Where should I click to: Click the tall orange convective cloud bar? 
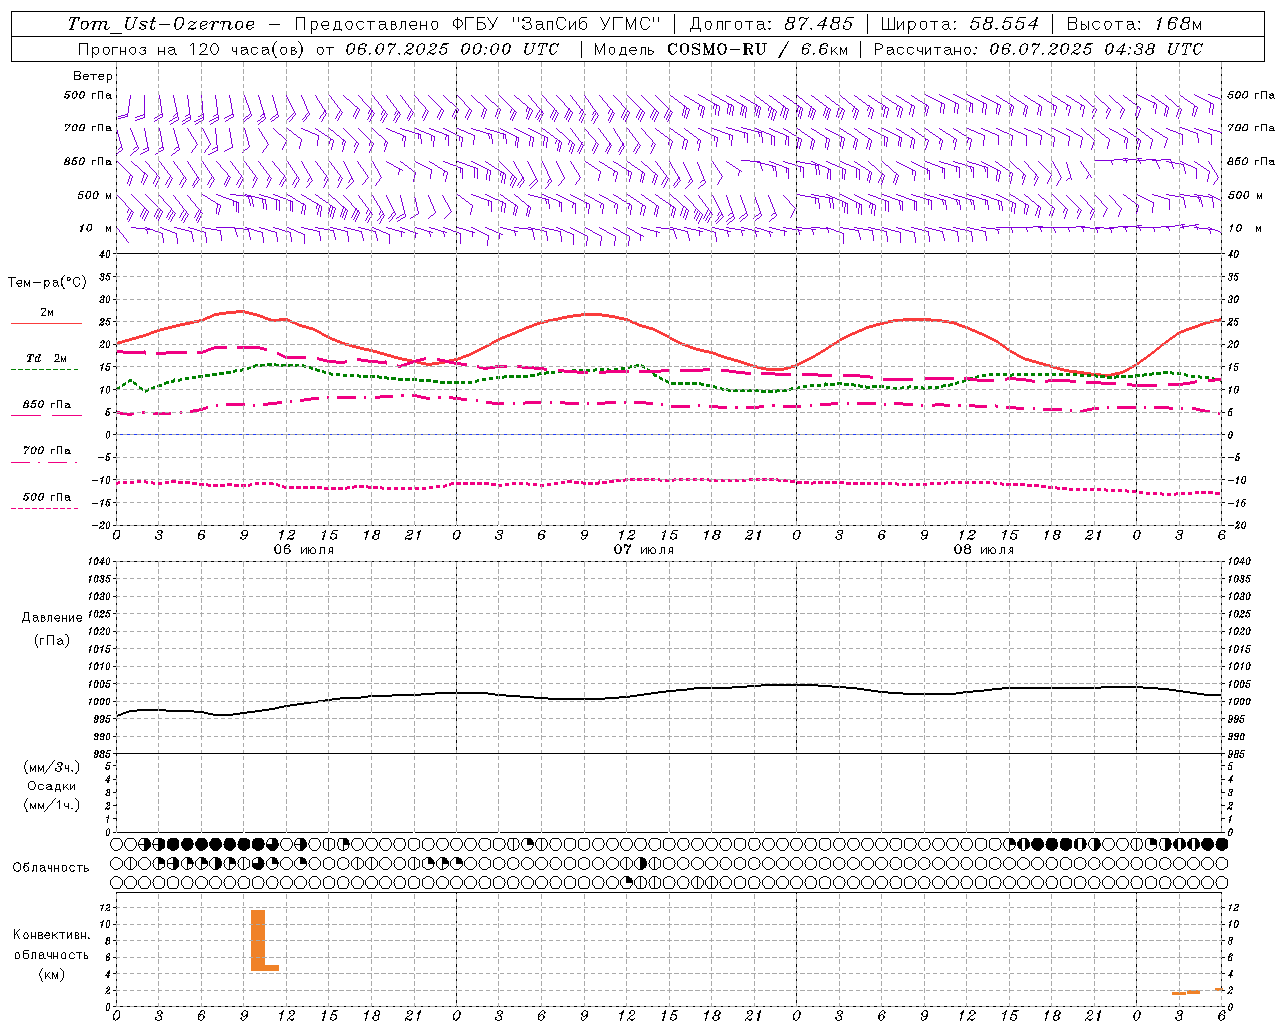click(258, 939)
